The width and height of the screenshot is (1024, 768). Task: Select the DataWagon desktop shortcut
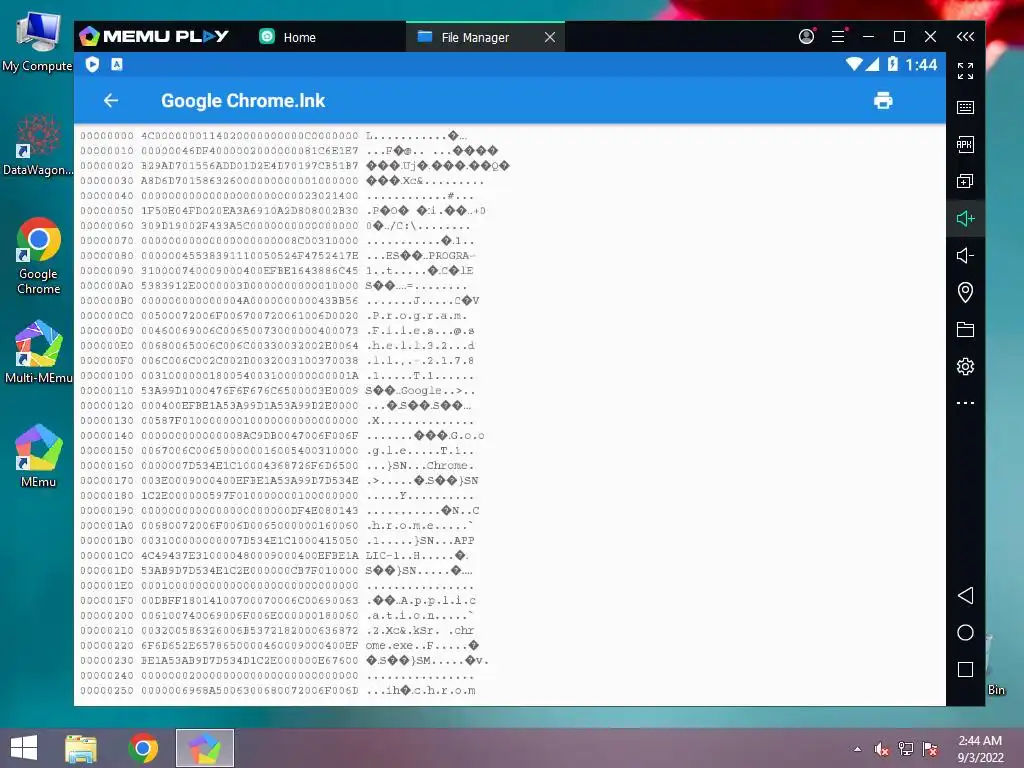point(38,145)
